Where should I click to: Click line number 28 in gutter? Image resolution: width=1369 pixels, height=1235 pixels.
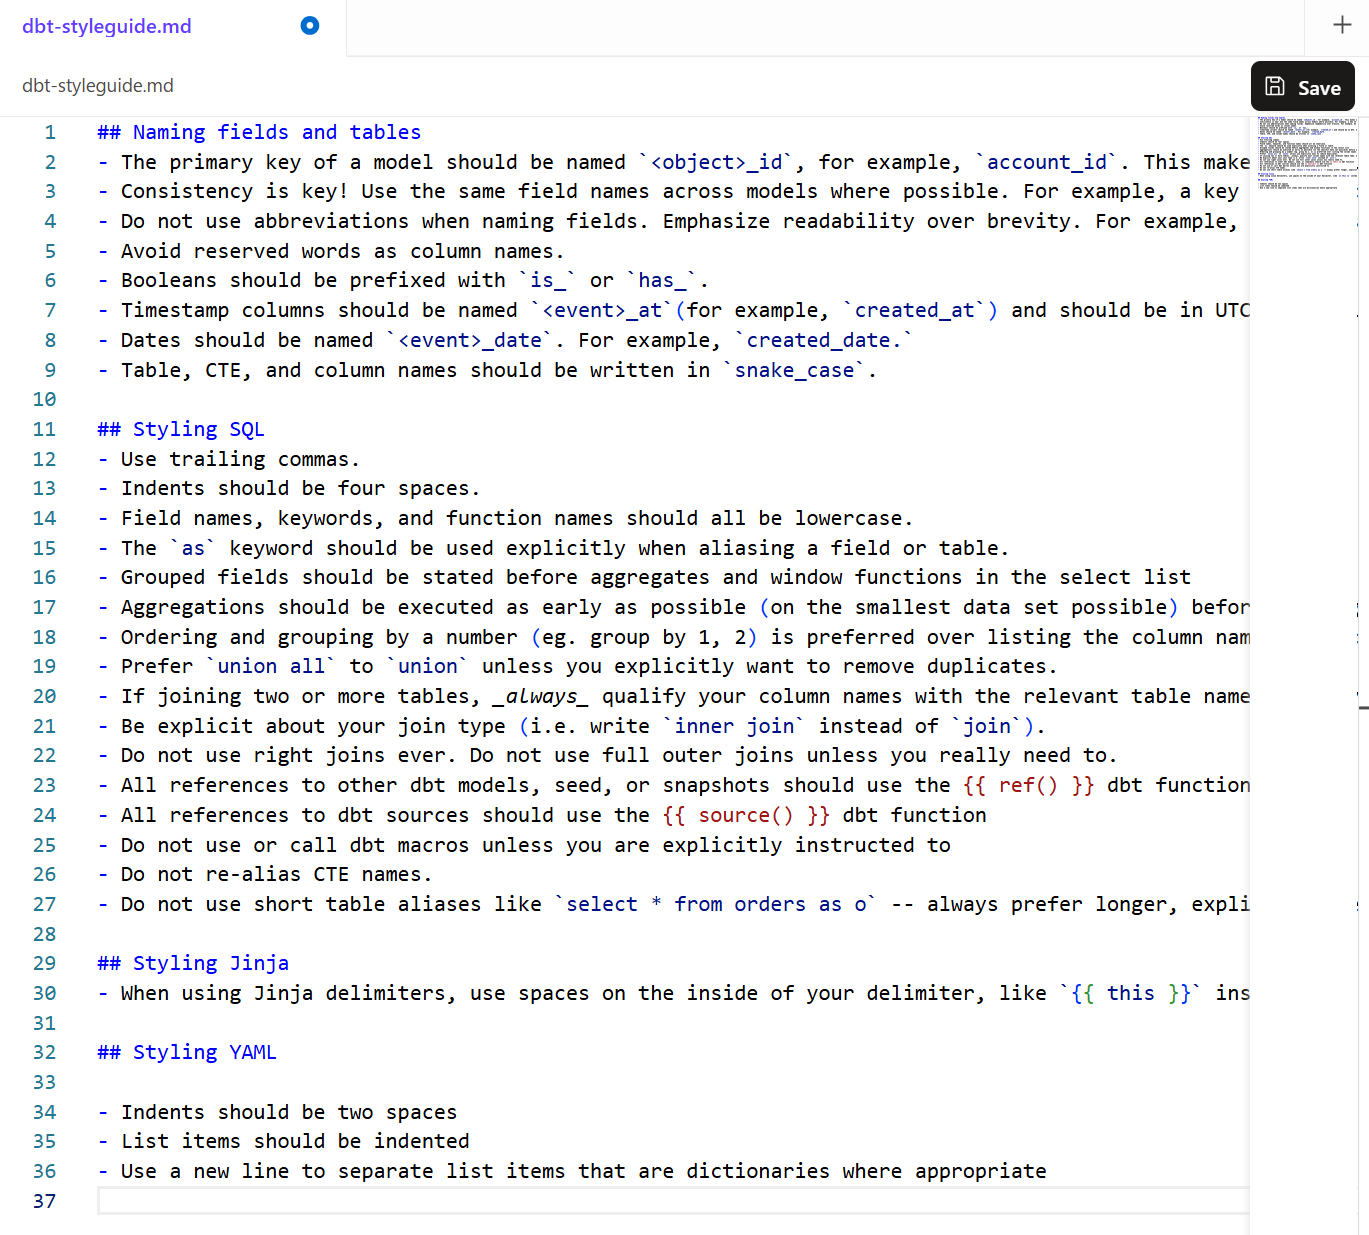[x=44, y=934]
